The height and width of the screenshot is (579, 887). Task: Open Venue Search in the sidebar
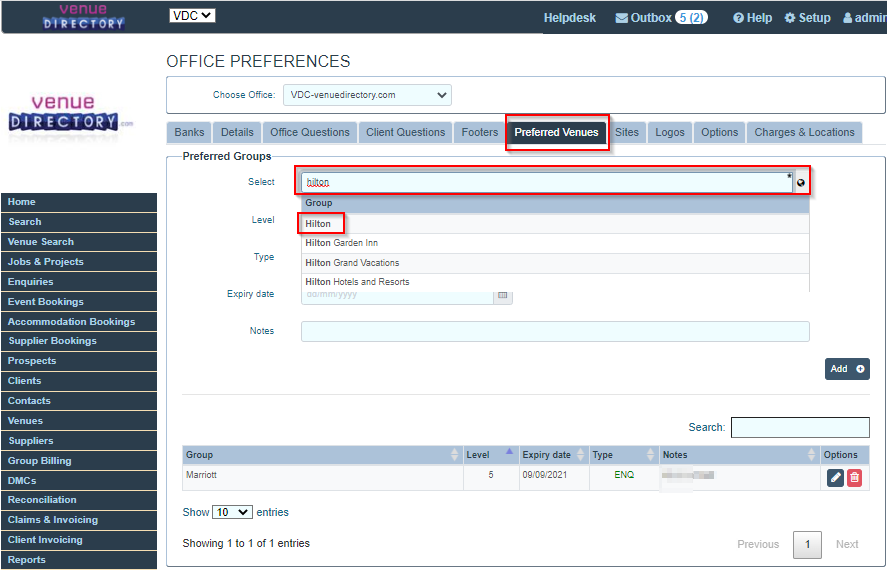pyautogui.click(x=79, y=242)
